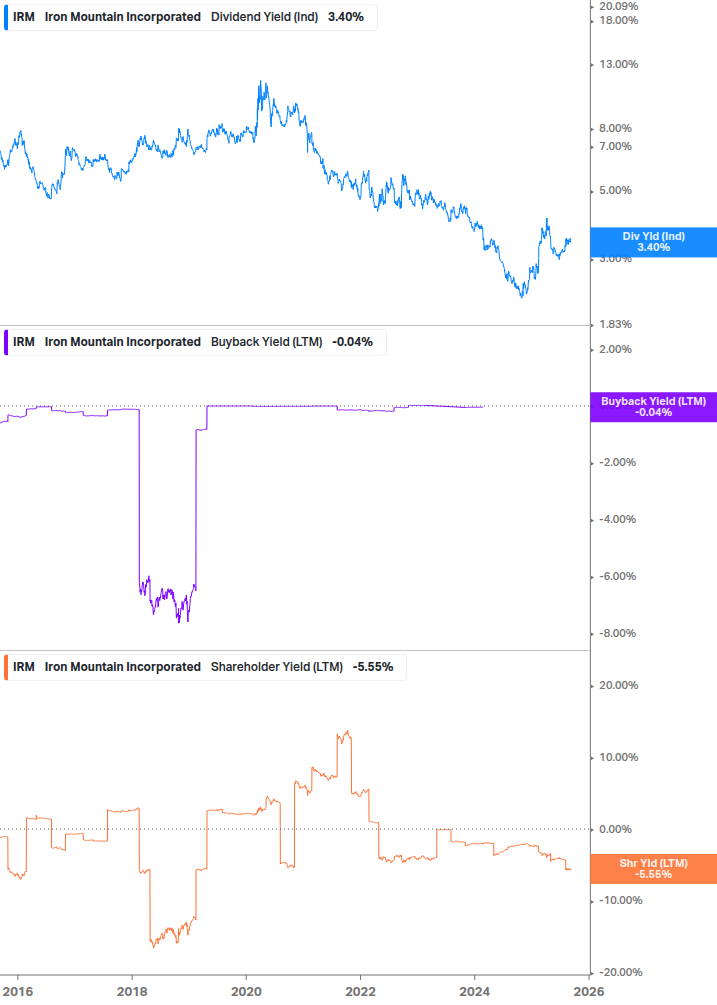Click the 7.00% dividend axis value
Image resolution: width=717 pixels, height=1005 pixels.
click(x=615, y=147)
